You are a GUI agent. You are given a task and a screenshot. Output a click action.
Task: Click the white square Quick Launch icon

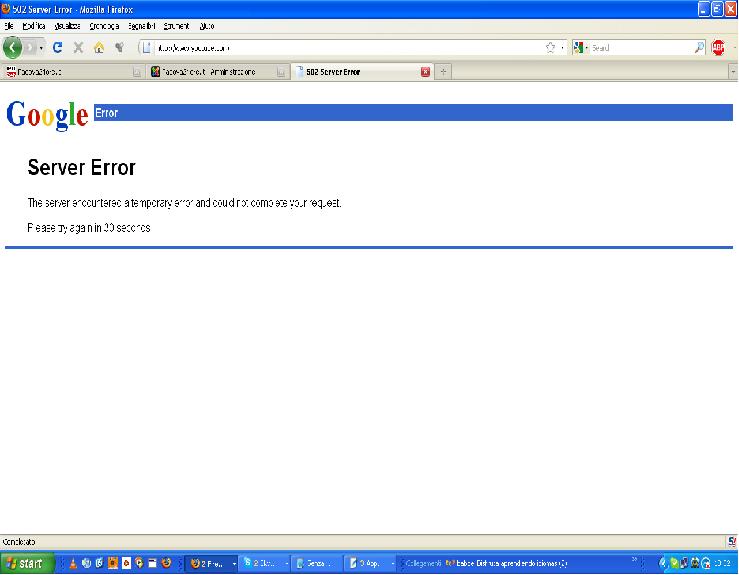coord(126,563)
